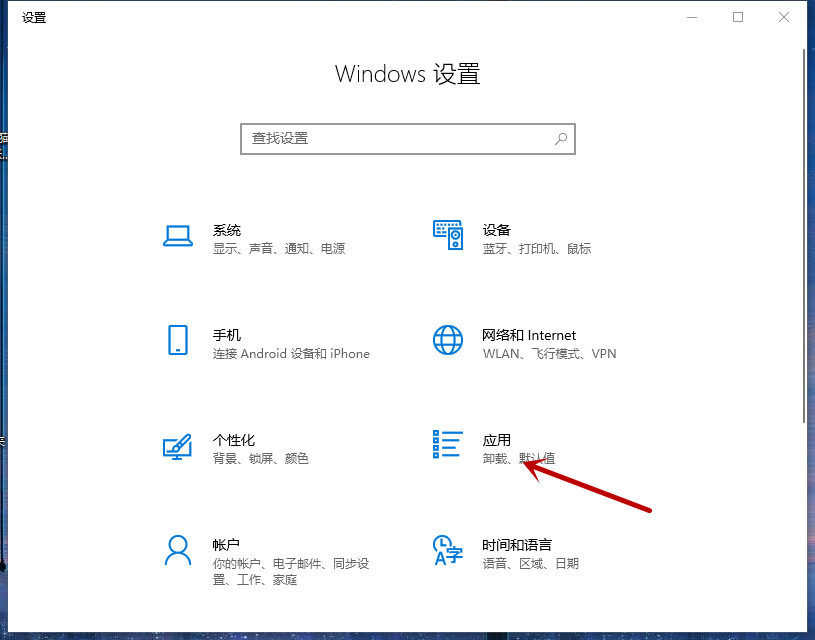This screenshot has height=640, width=815.
Task: Open 个性化 settings by its title
Action: 234,440
